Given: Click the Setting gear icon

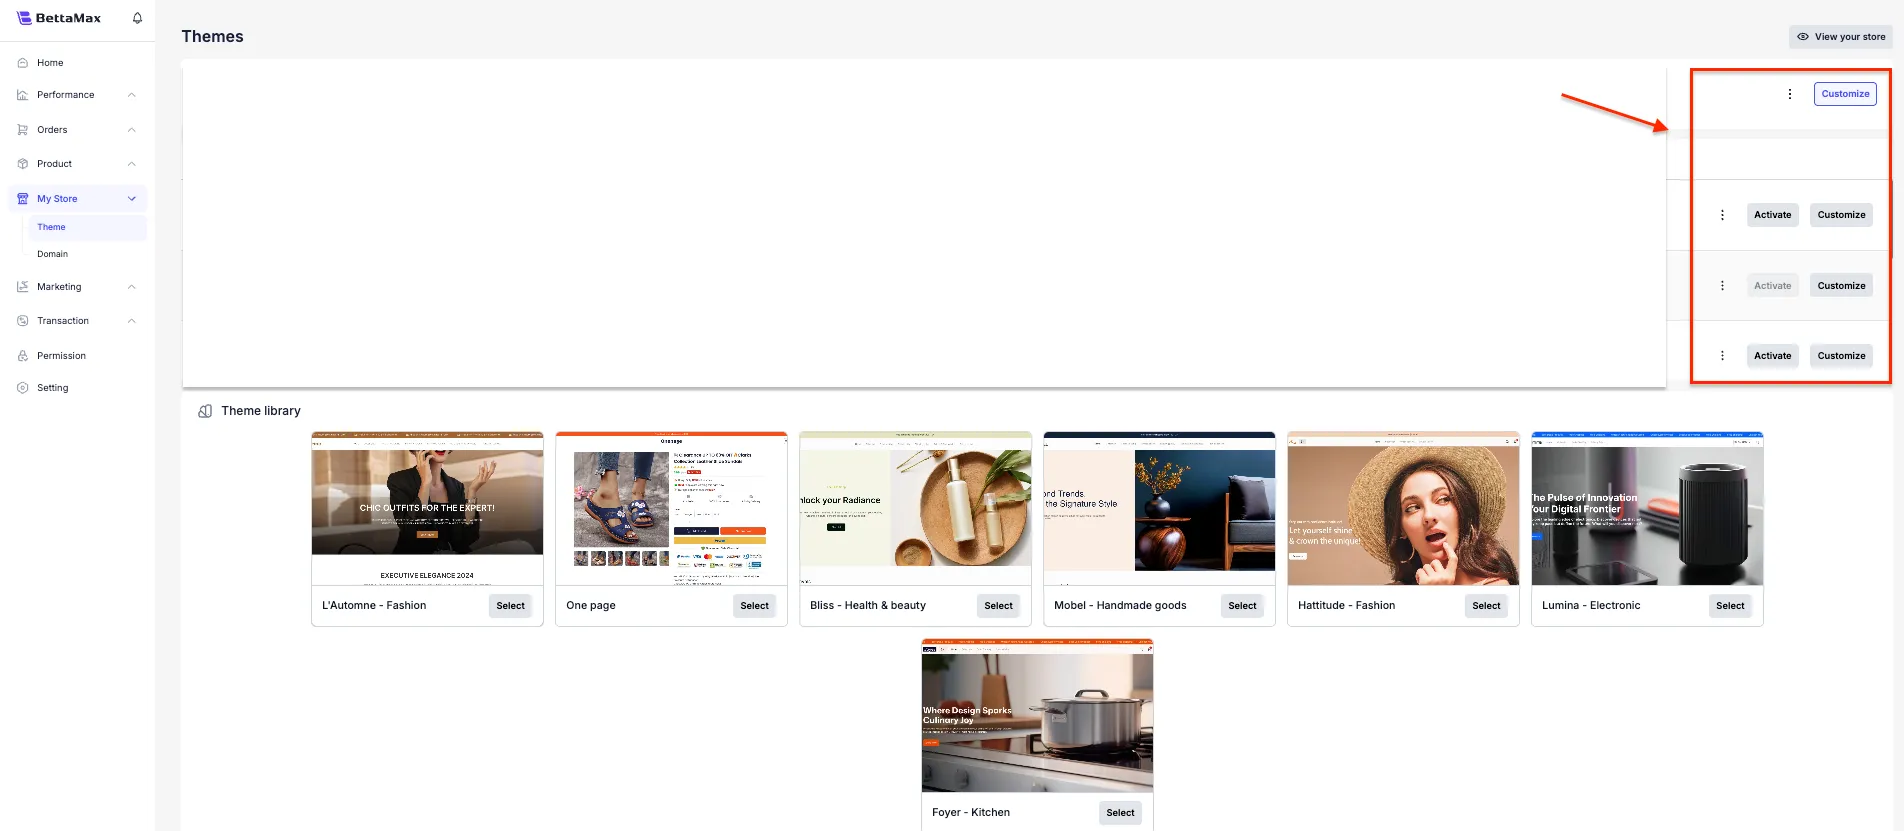Looking at the screenshot, I should [x=23, y=388].
